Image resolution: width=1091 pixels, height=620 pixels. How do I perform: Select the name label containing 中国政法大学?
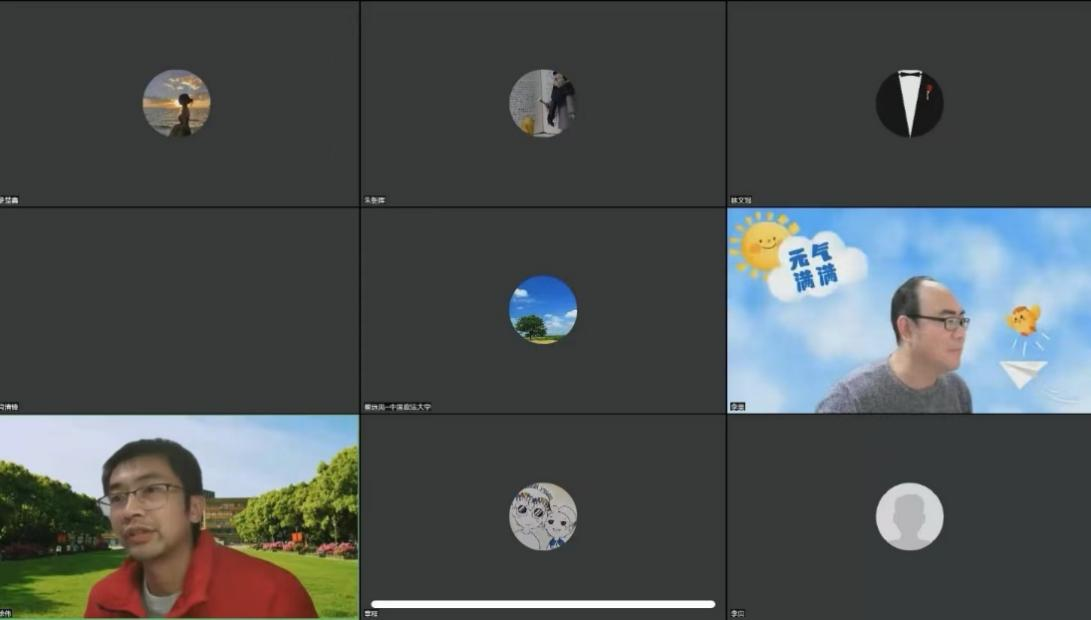pos(398,407)
